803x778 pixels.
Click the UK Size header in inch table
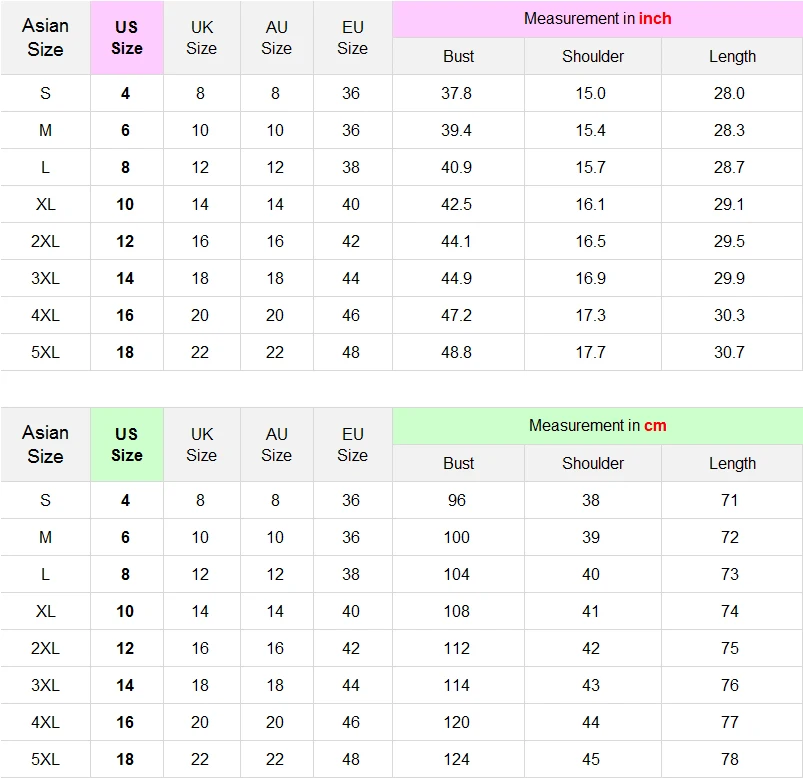pos(201,38)
